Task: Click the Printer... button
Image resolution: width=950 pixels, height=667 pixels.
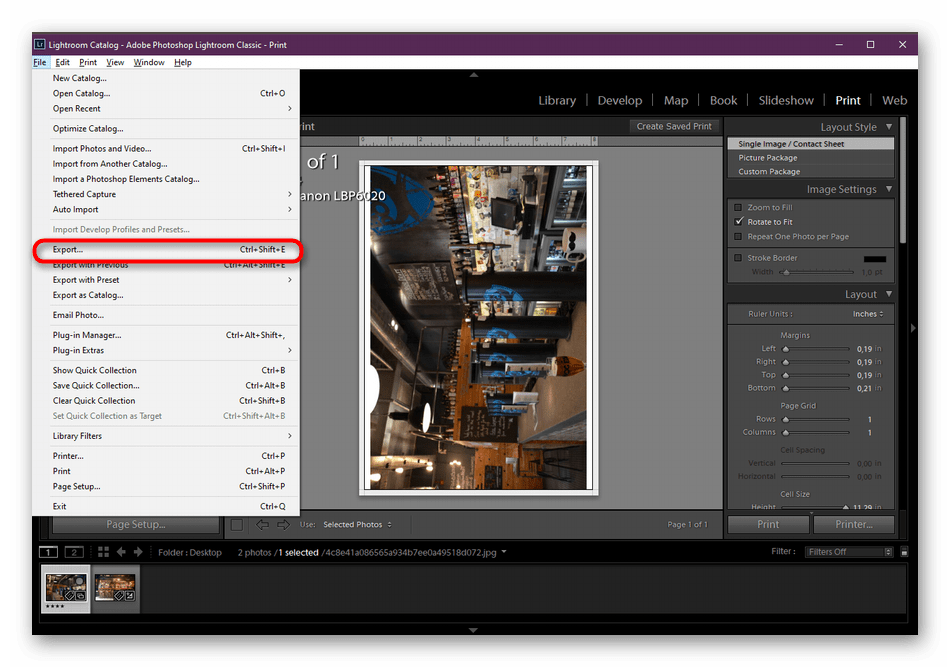Action: [854, 525]
